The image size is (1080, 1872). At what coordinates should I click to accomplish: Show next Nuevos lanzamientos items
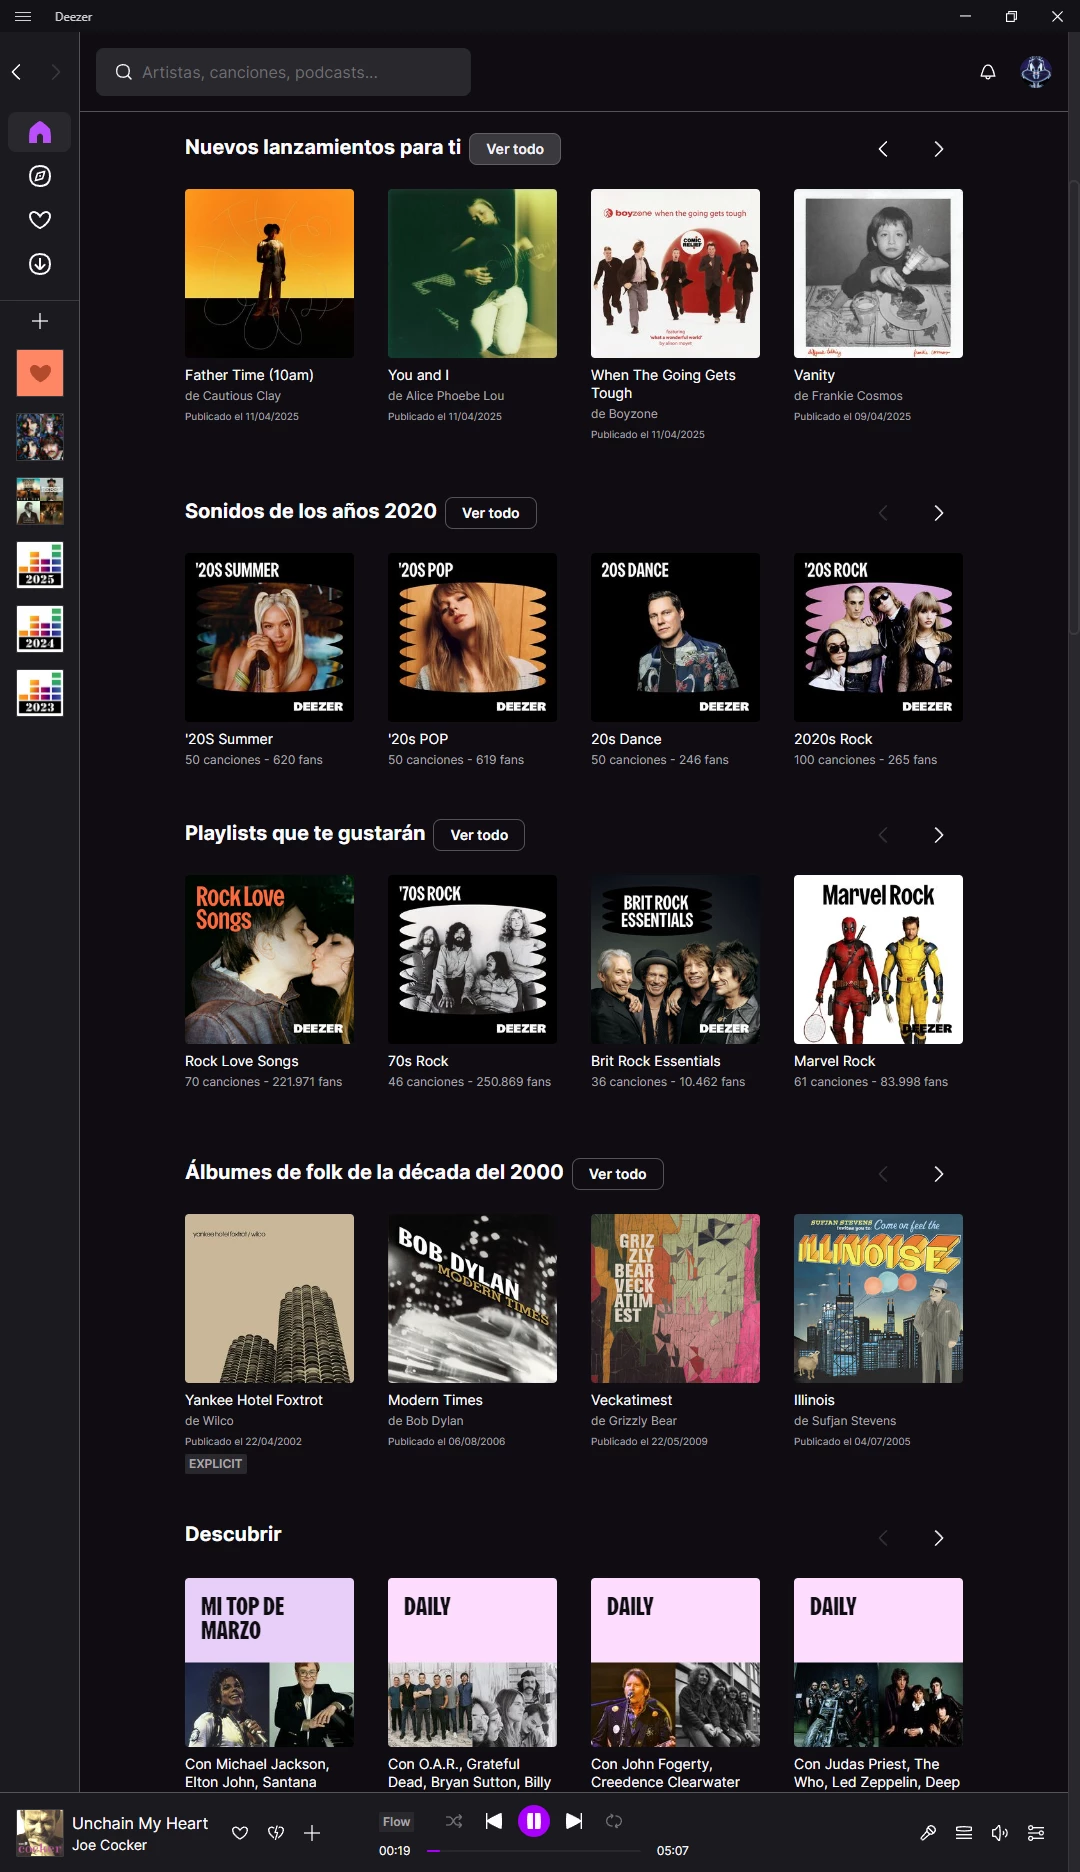point(938,149)
